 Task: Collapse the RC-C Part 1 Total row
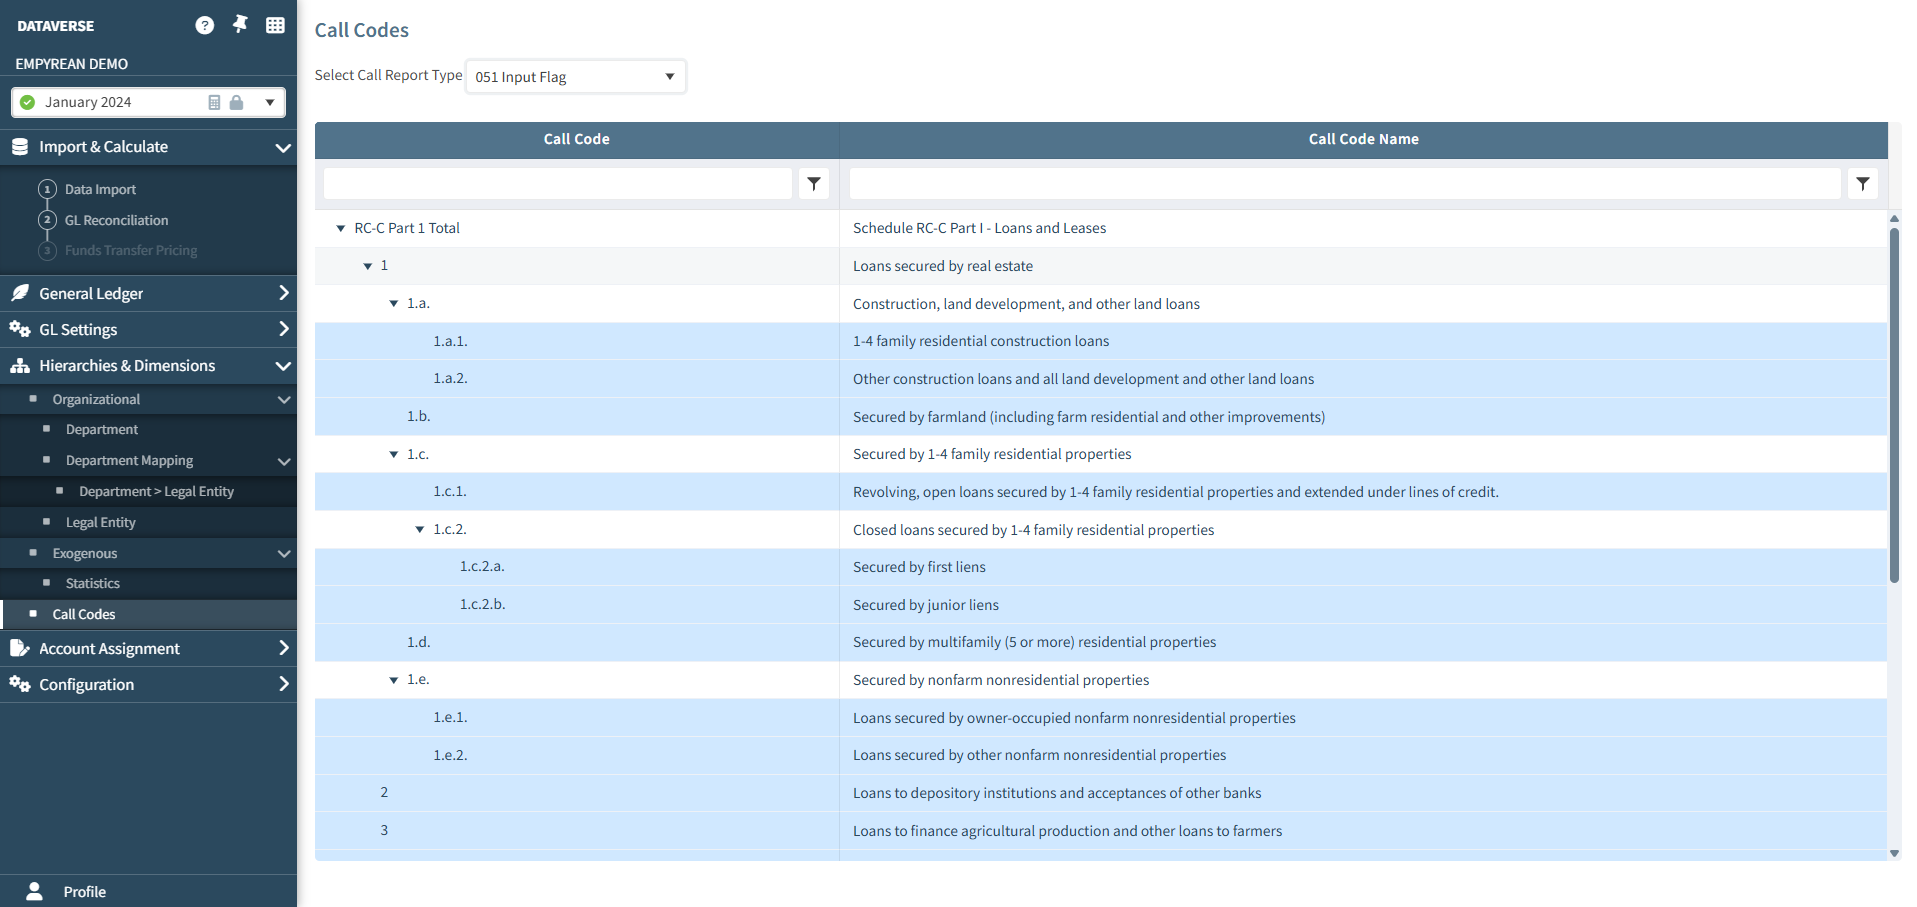(x=341, y=228)
